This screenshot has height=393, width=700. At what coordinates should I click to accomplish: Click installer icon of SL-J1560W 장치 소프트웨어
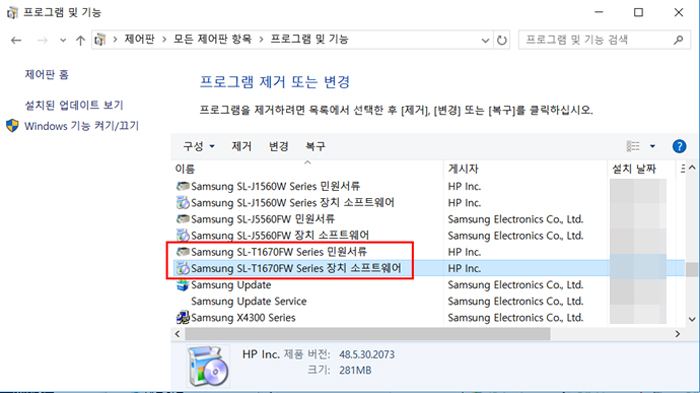[x=183, y=203]
